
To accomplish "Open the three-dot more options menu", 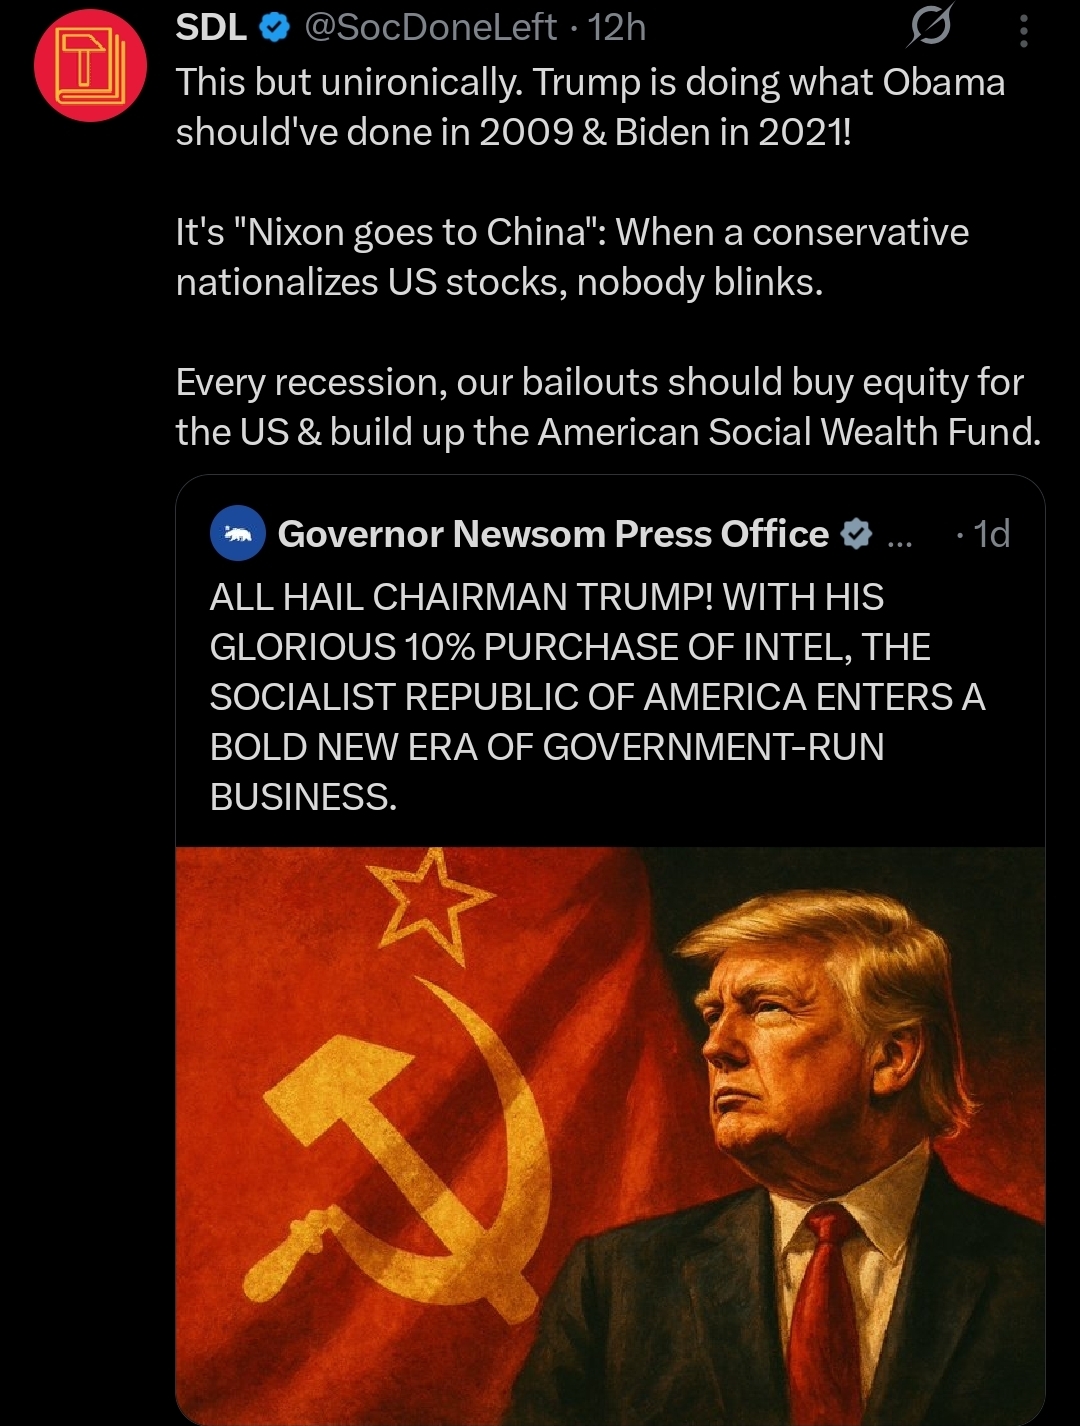I will pos(1023,31).
